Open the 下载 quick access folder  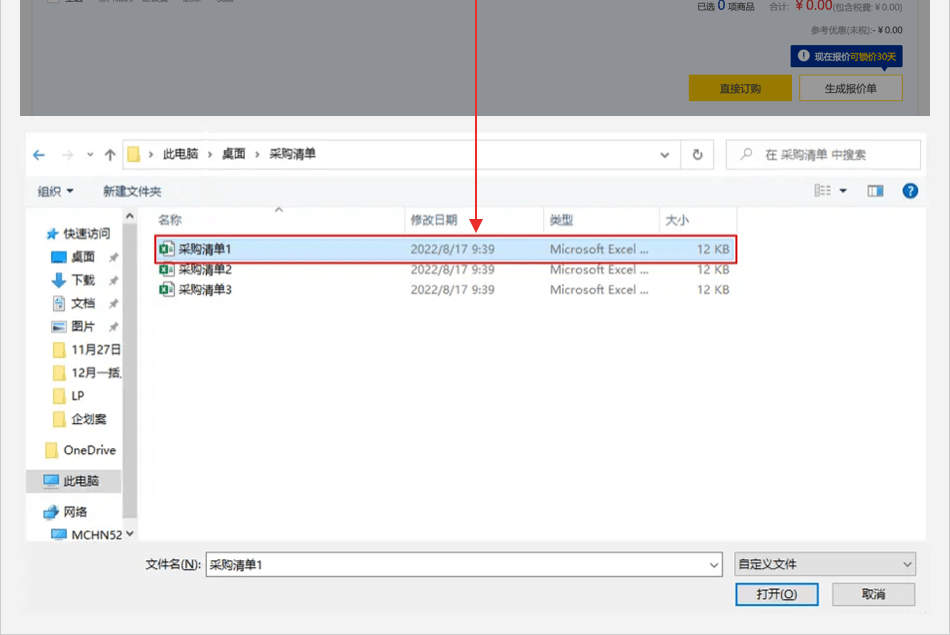coord(83,280)
